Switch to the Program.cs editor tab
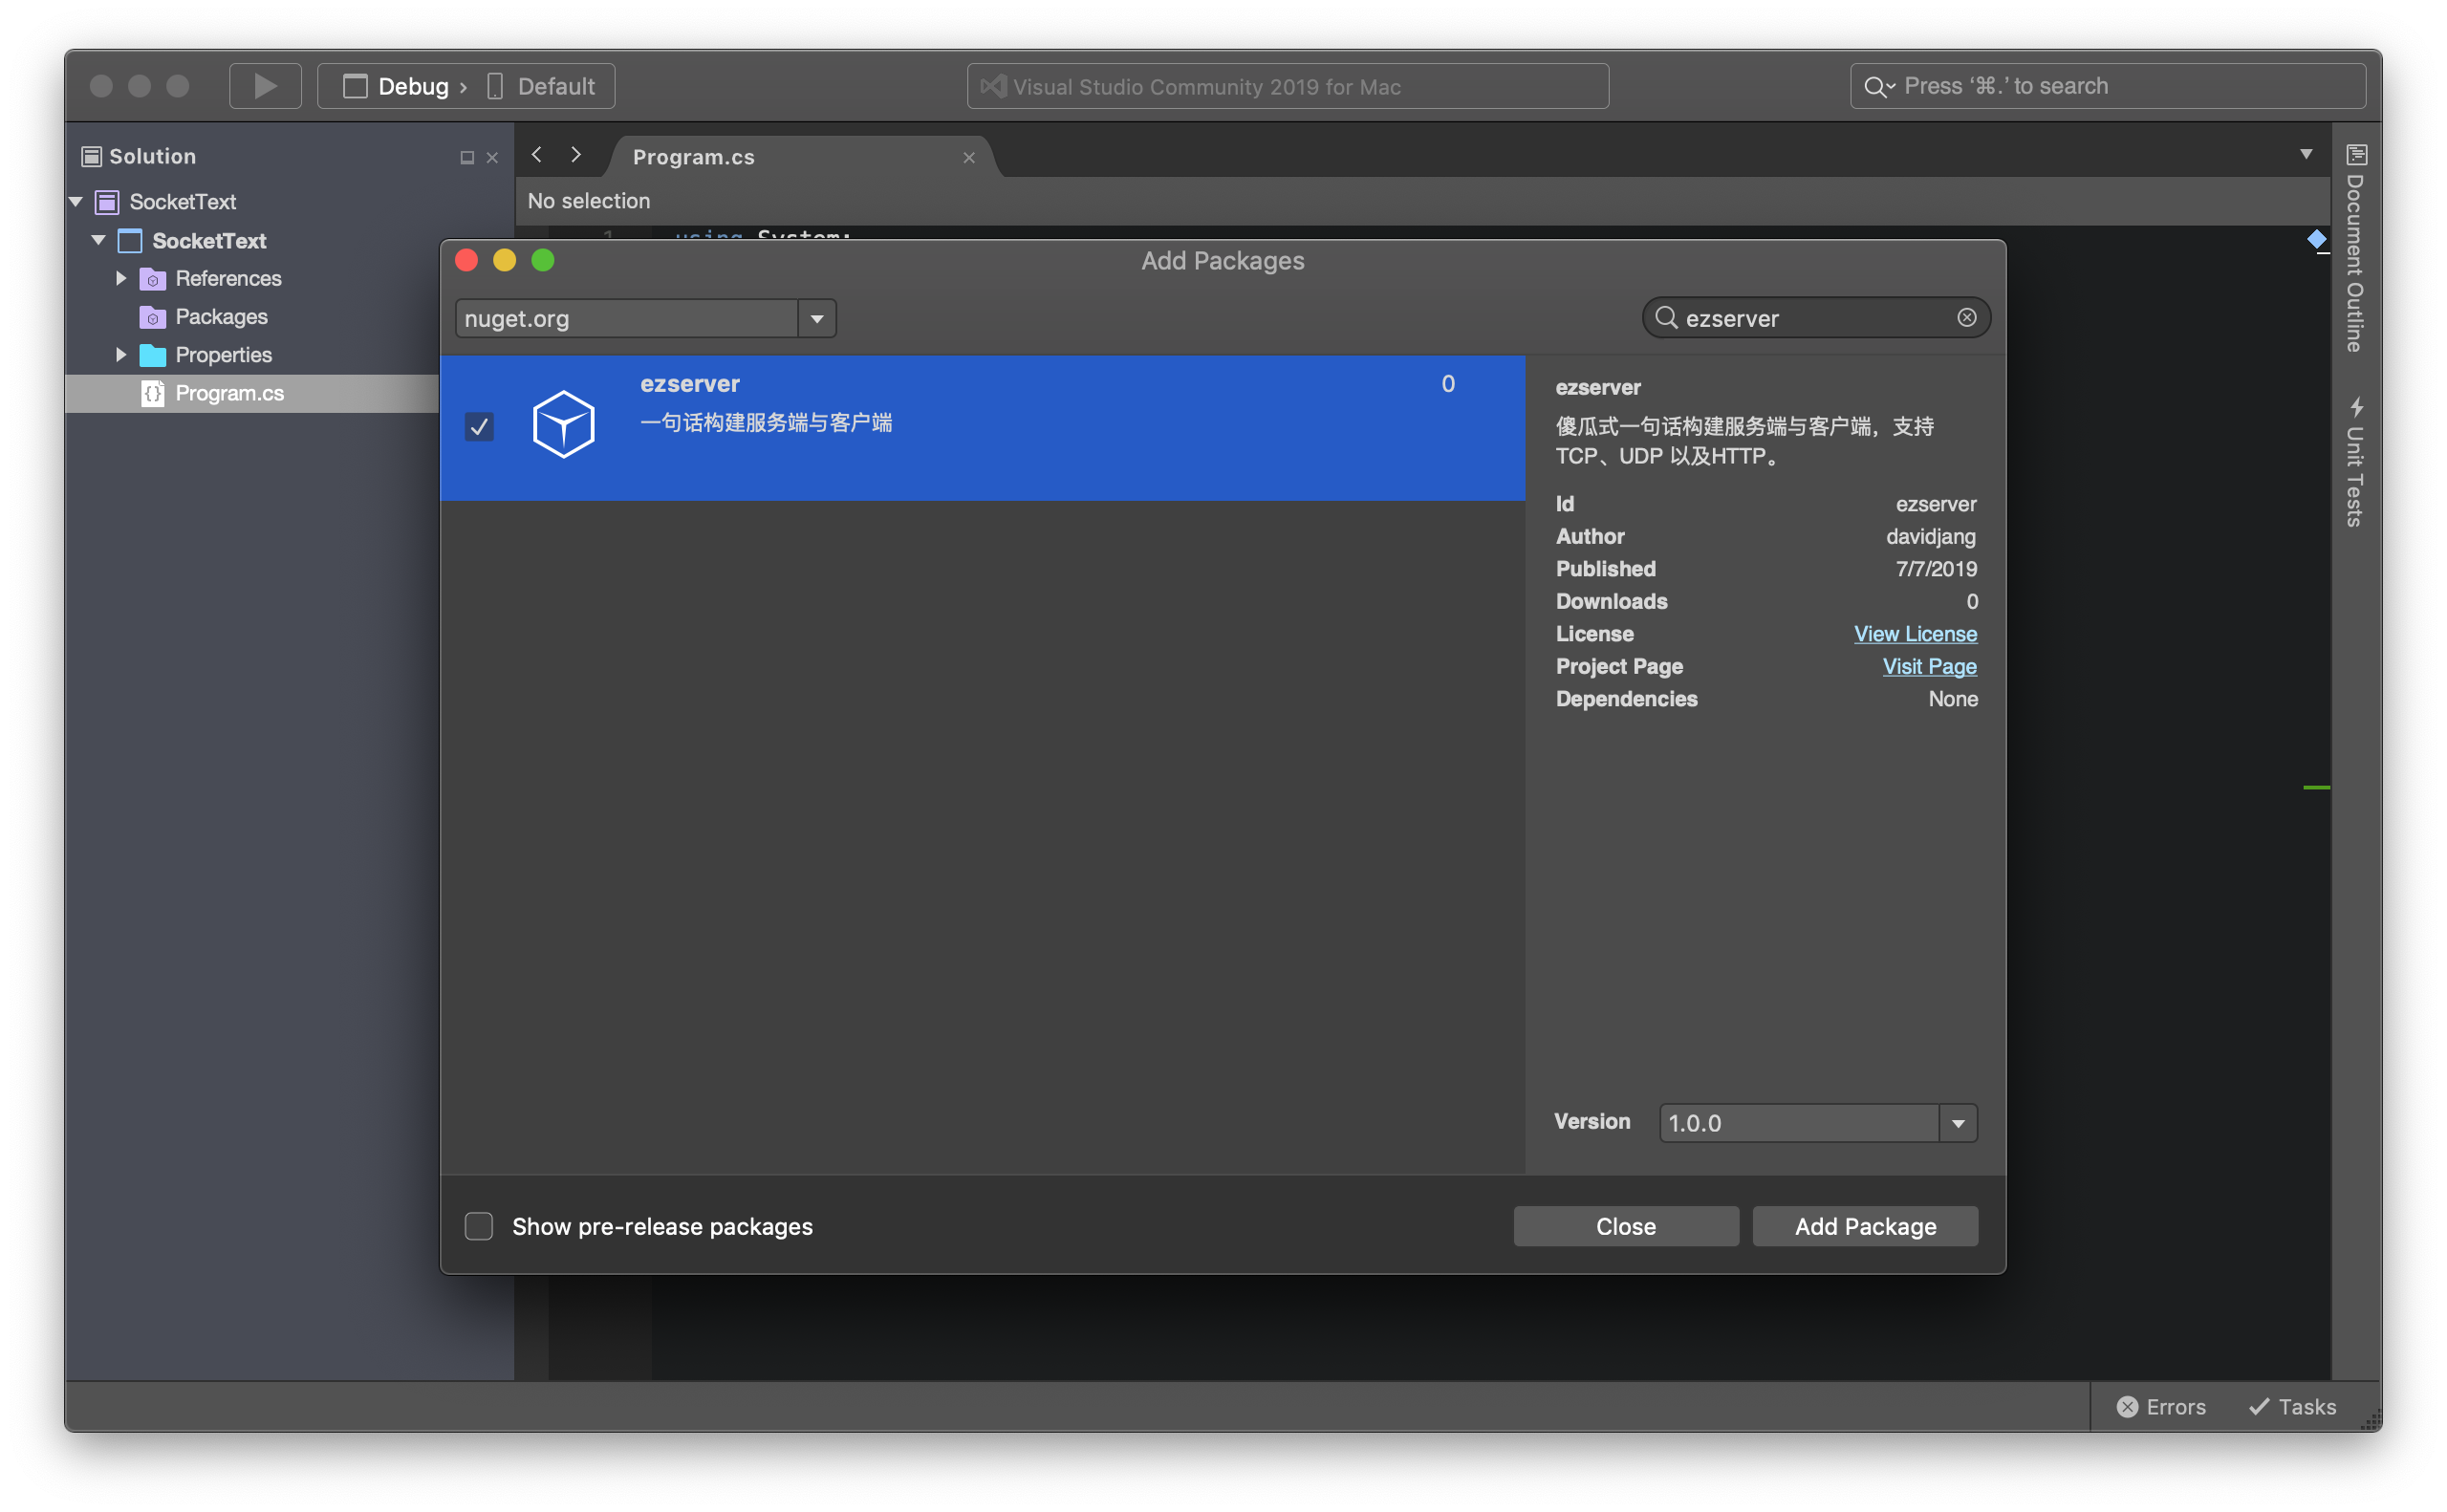This screenshot has height=1512, width=2447. [x=693, y=157]
